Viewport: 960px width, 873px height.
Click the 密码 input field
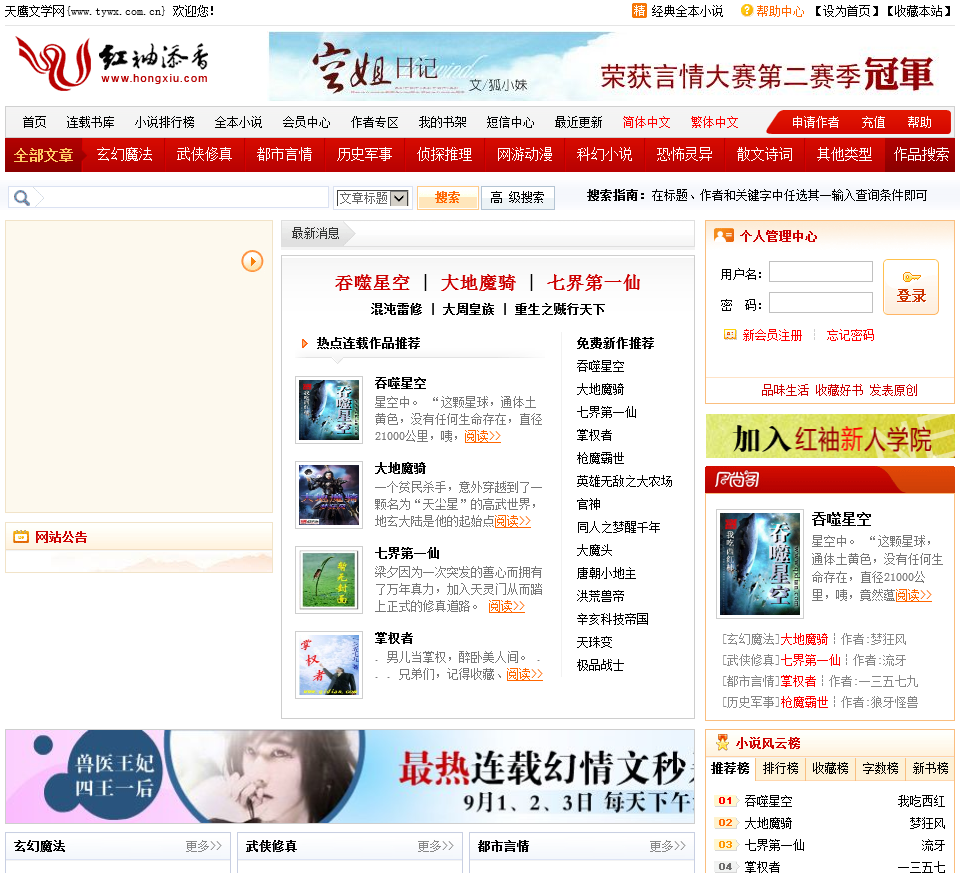[x=820, y=302]
